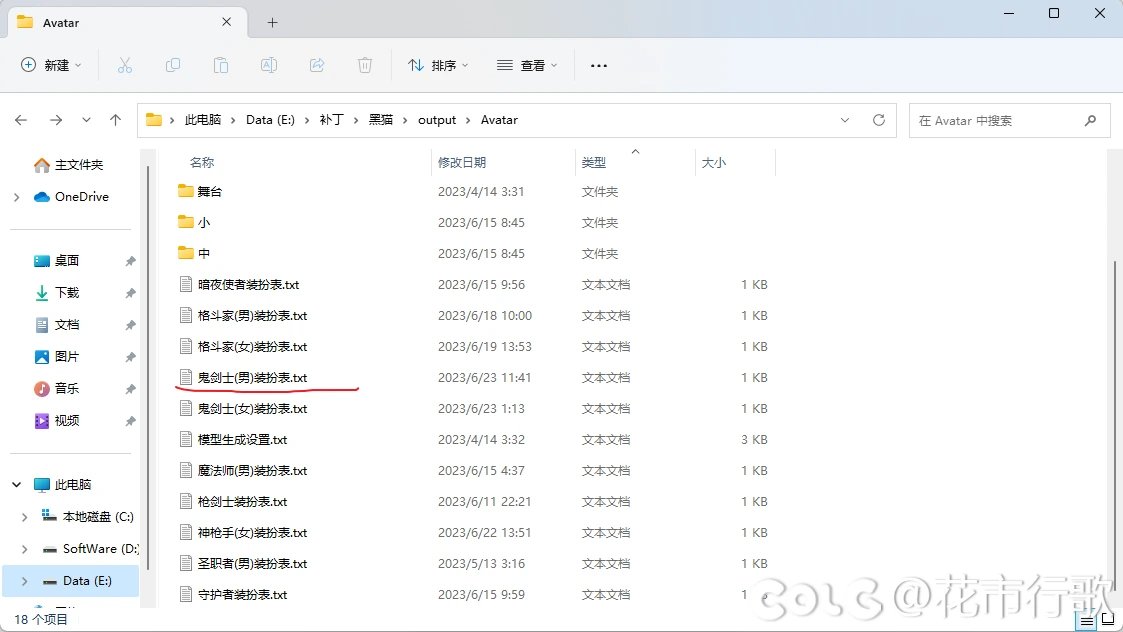Click the Delete trash can icon

pyautogui.click(x=365, y=65)
